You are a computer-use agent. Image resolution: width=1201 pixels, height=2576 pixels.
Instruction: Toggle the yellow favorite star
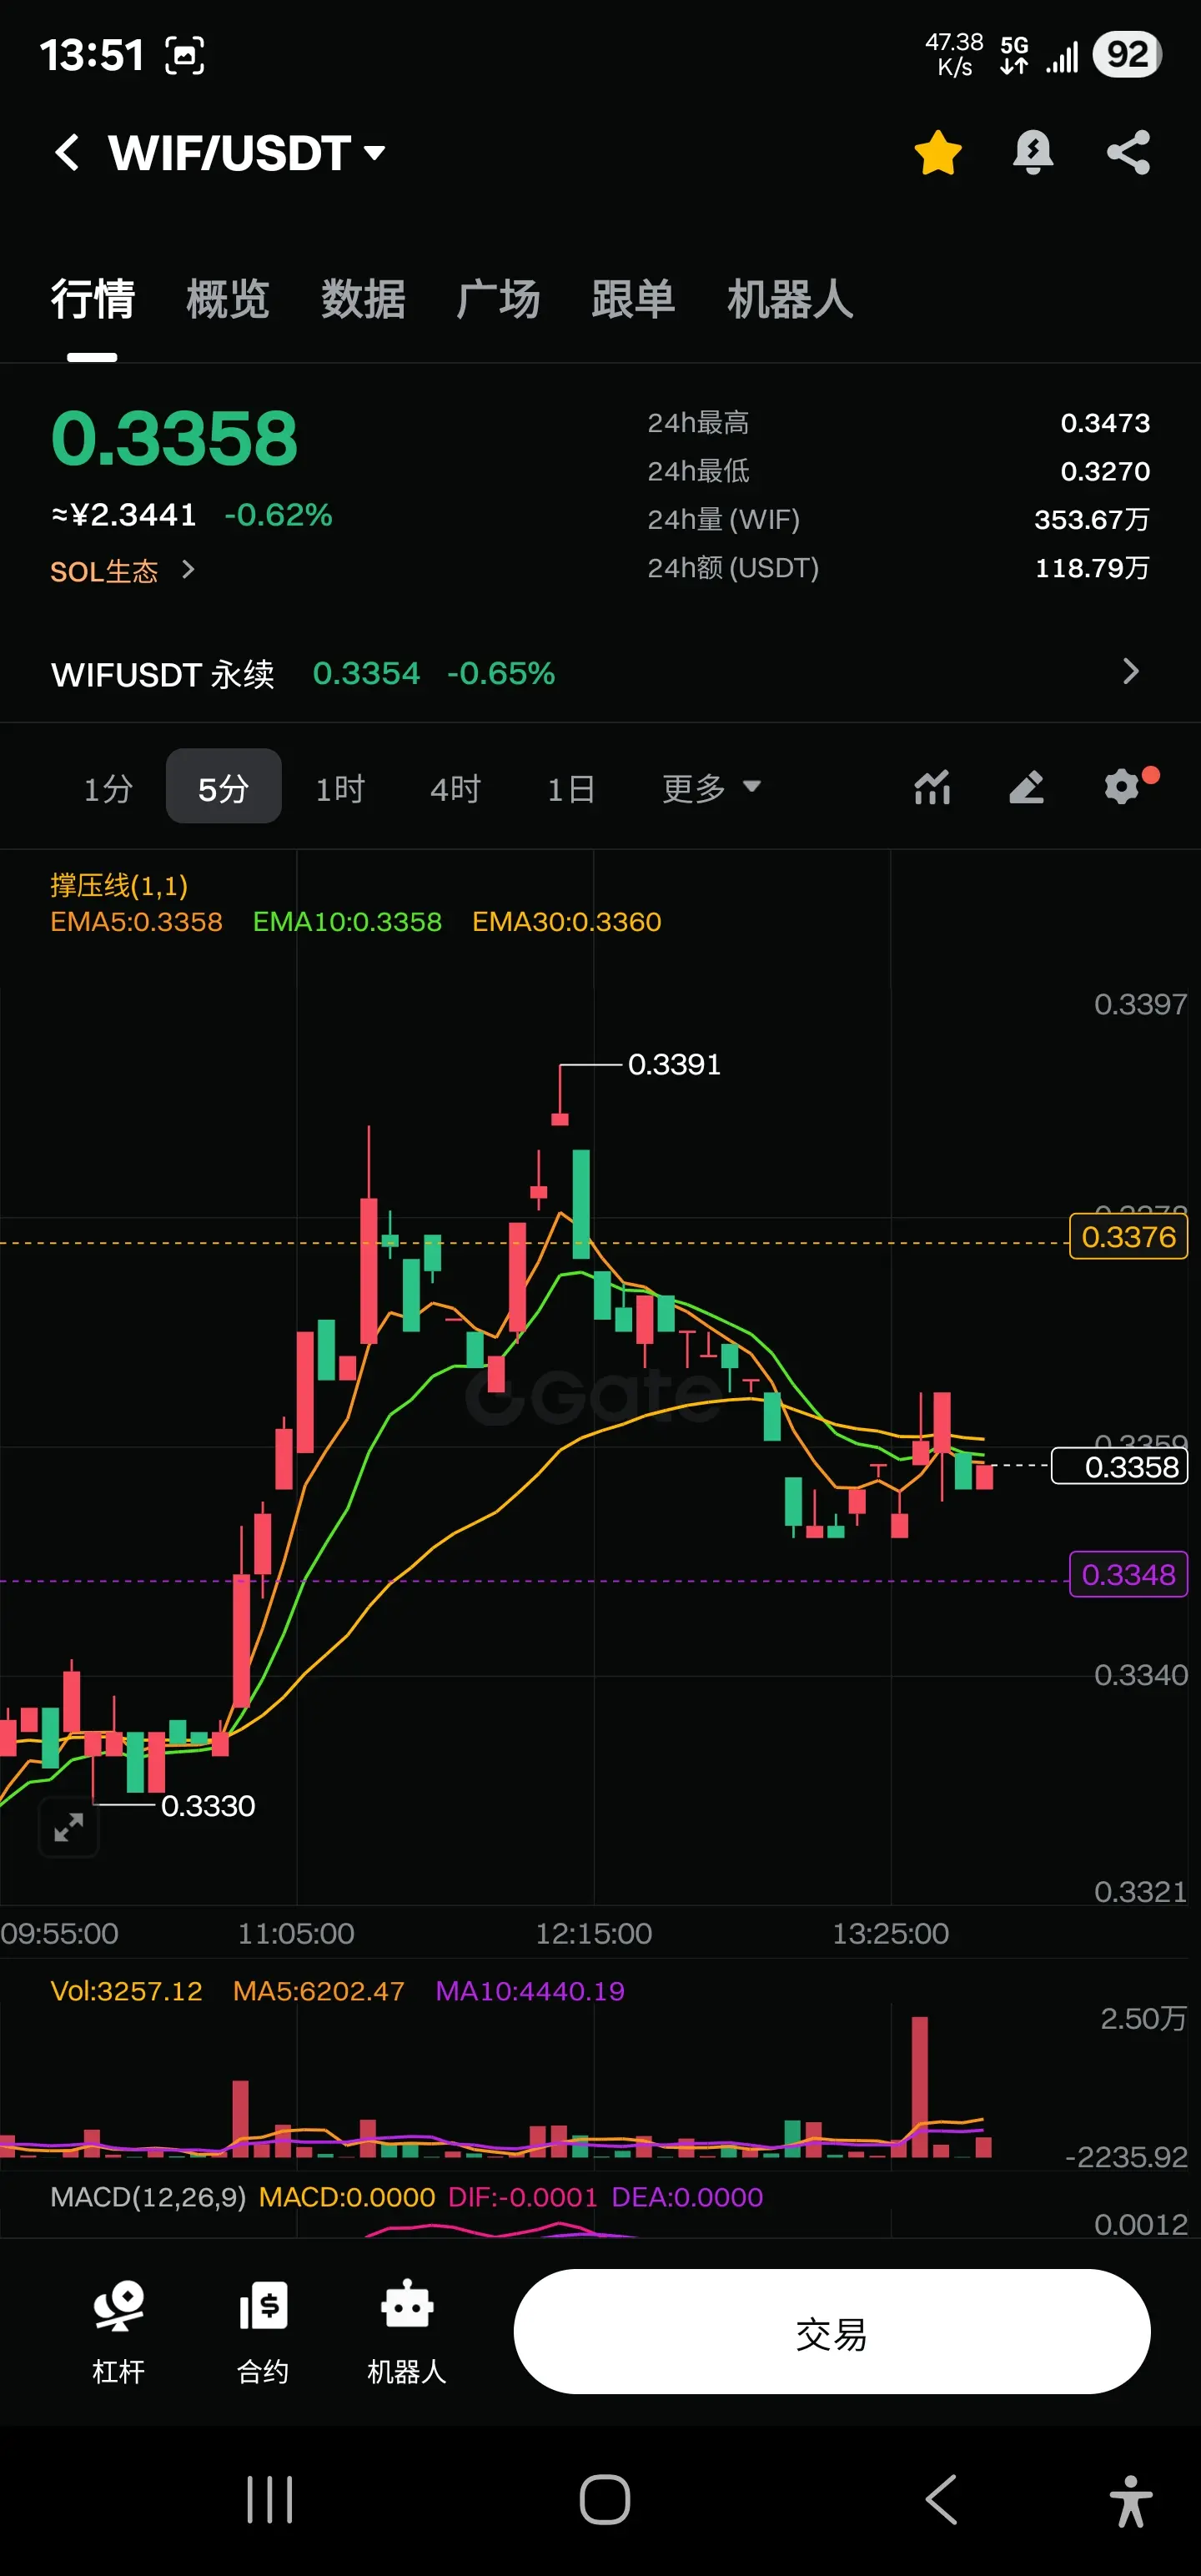pos(937,153)
